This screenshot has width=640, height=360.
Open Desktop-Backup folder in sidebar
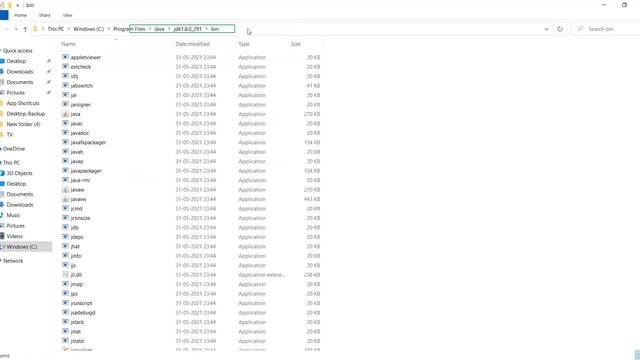click(x=26, y=114)
